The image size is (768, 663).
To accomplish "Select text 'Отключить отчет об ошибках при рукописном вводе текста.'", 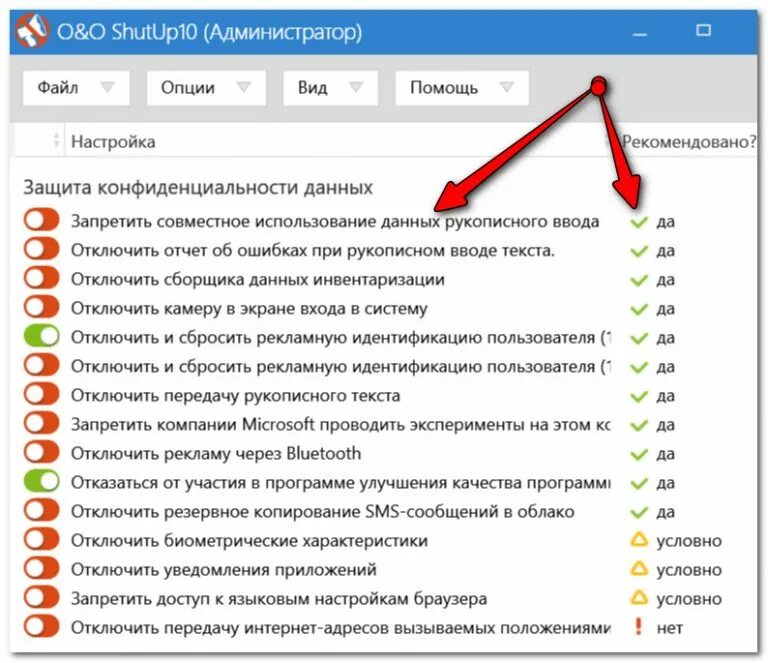I will (313, 251).
